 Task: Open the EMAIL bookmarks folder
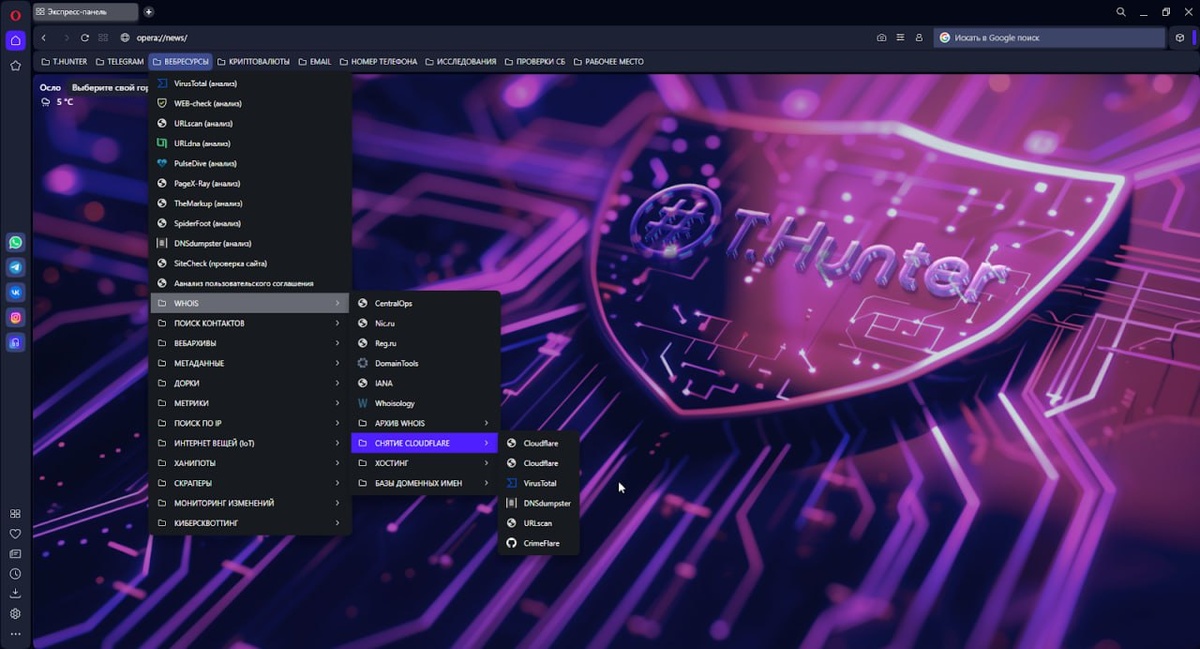pos(314,62)
